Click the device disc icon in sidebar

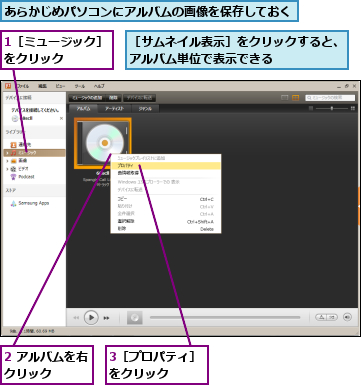(x=15, y=118)
